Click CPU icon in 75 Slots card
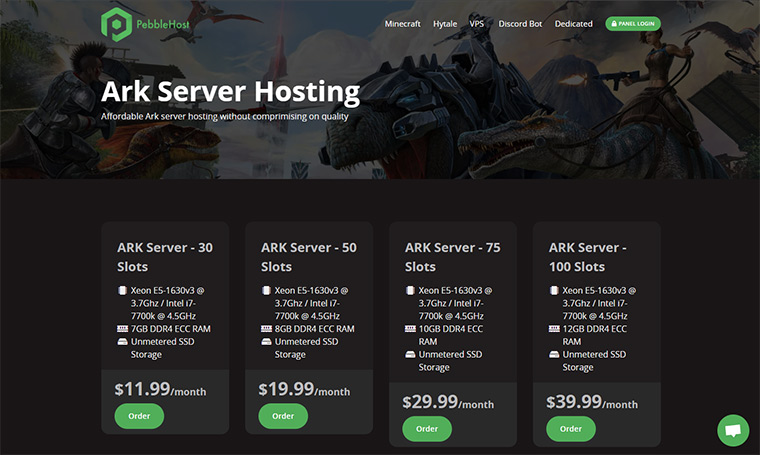Screen dimensions: 760x455 pos(410,290)
